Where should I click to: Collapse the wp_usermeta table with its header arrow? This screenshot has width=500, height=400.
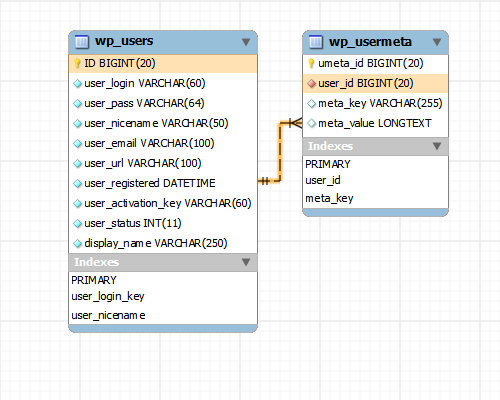437,42
